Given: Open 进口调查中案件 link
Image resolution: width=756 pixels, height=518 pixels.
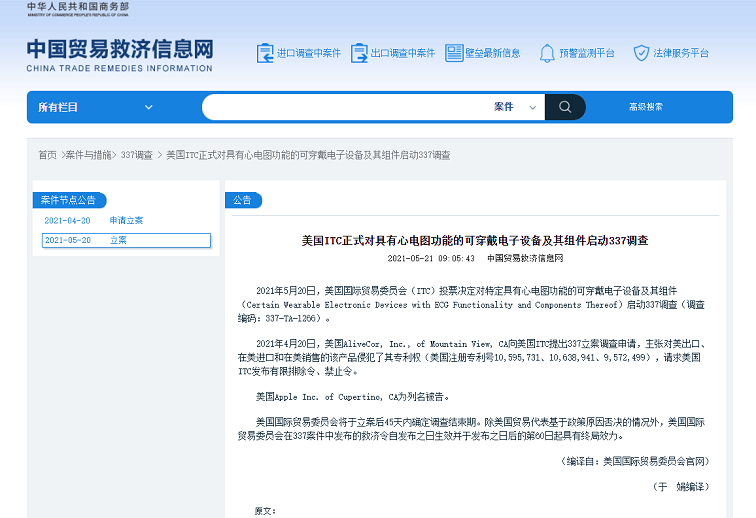Looking at the screenshot, I should (x=309, y=53).
